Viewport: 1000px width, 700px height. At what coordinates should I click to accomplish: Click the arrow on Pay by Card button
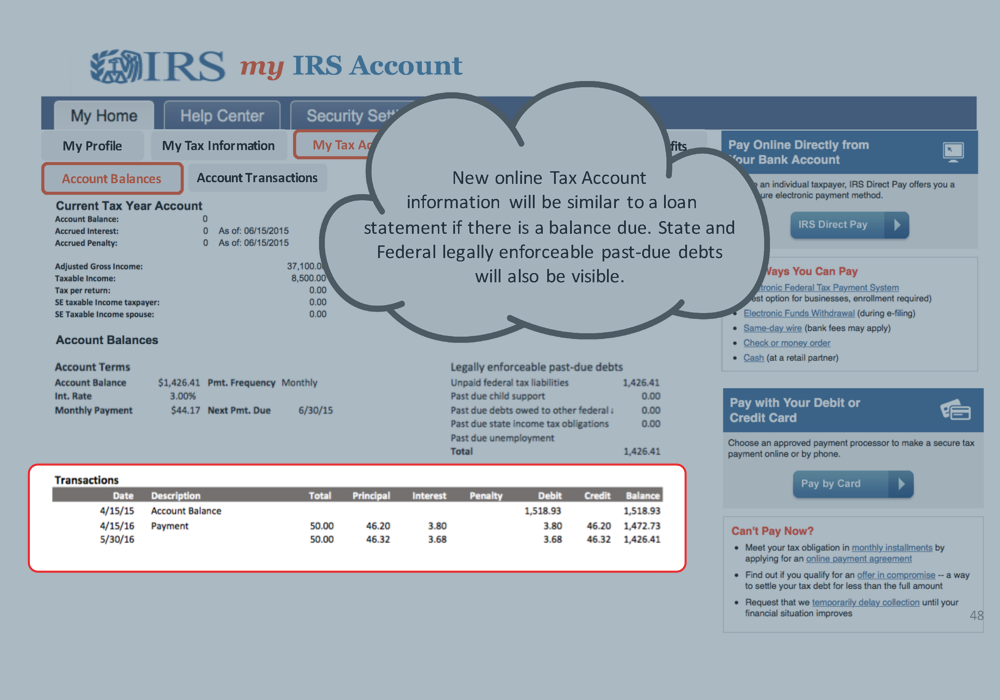(900, 484)
